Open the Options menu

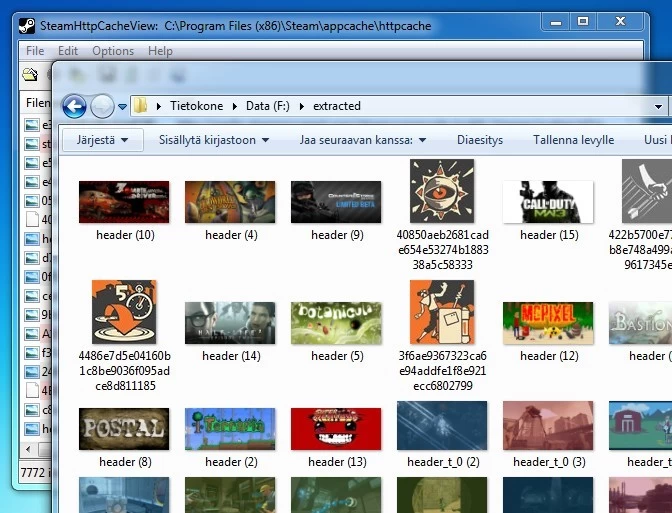coord(112,51)
